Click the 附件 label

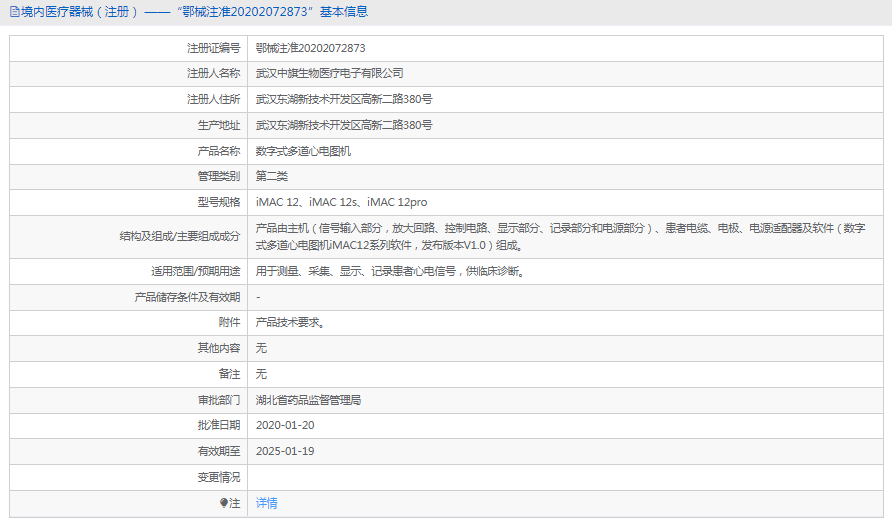[x=229, y=323]
